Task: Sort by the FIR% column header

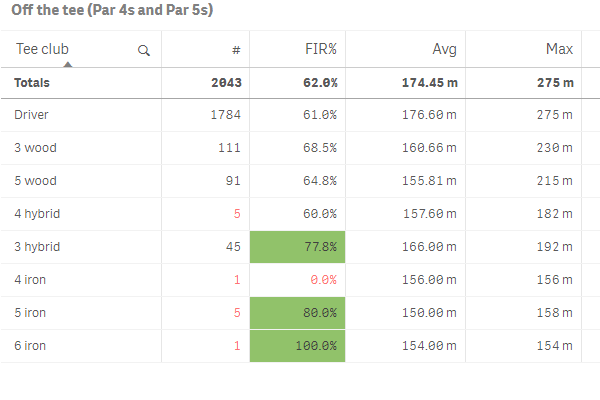Action: click(321, 49)
